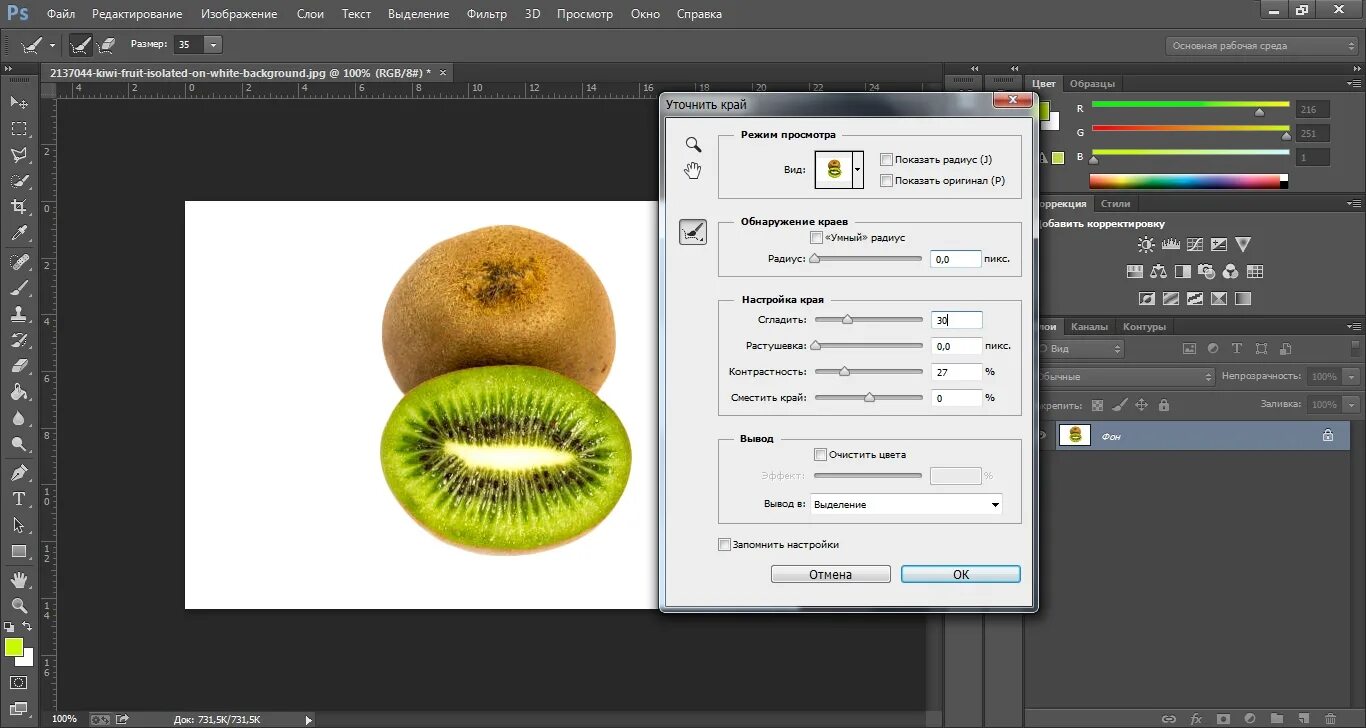This screenshot has width=1366, height=728.
Task: Select the Healing Brush tool
Action: point(19,262)
